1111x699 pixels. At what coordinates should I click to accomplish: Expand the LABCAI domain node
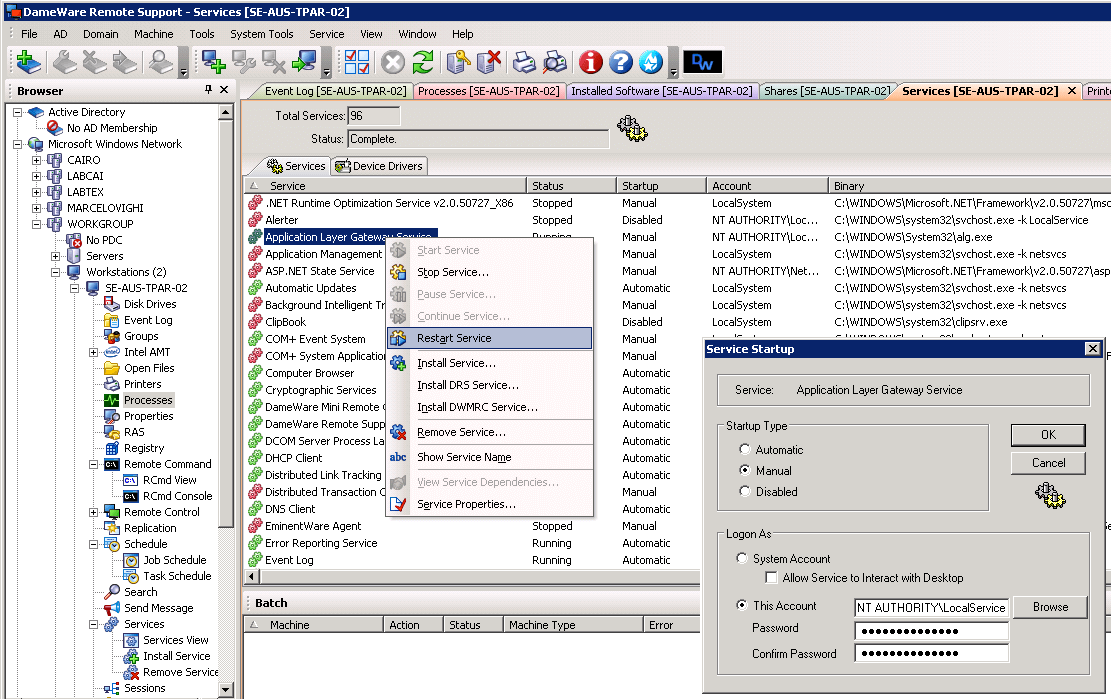tap(36, 176)
